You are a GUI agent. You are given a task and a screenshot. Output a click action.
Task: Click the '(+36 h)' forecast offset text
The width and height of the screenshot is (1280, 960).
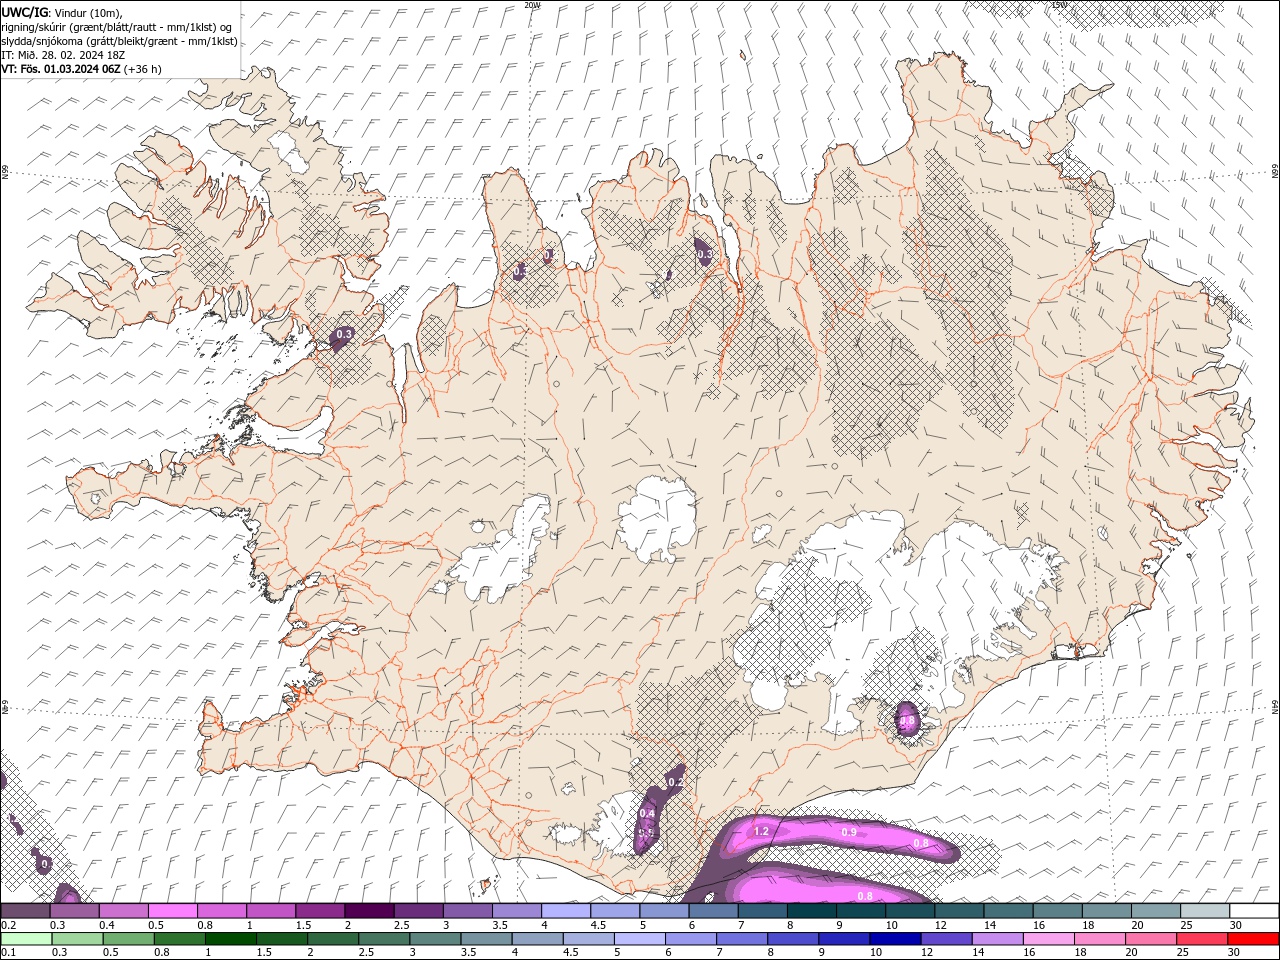(x=143, y=69)
